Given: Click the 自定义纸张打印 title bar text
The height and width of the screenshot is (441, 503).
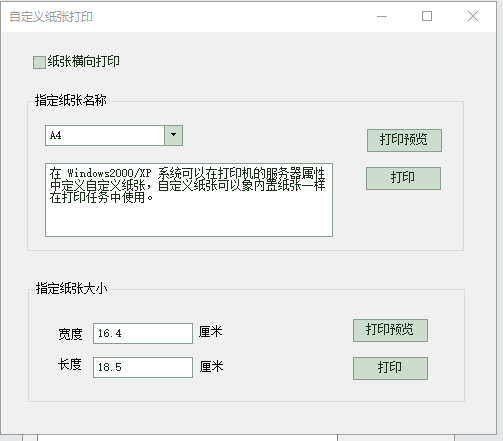Looking at the screenshot, I should 51,17.
